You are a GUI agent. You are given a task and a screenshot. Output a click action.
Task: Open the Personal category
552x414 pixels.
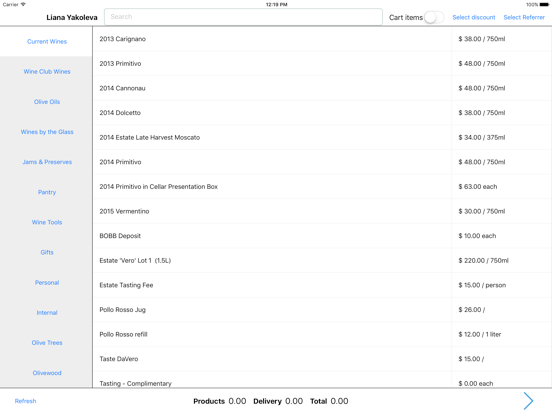coord(47,283)
